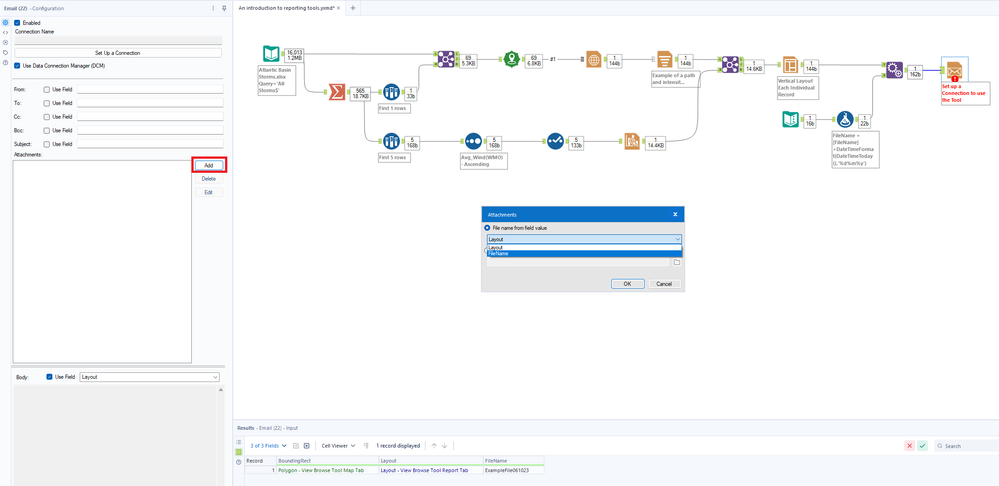
Task: Open the Body field dropdown showing Layout
Action: 149,377
